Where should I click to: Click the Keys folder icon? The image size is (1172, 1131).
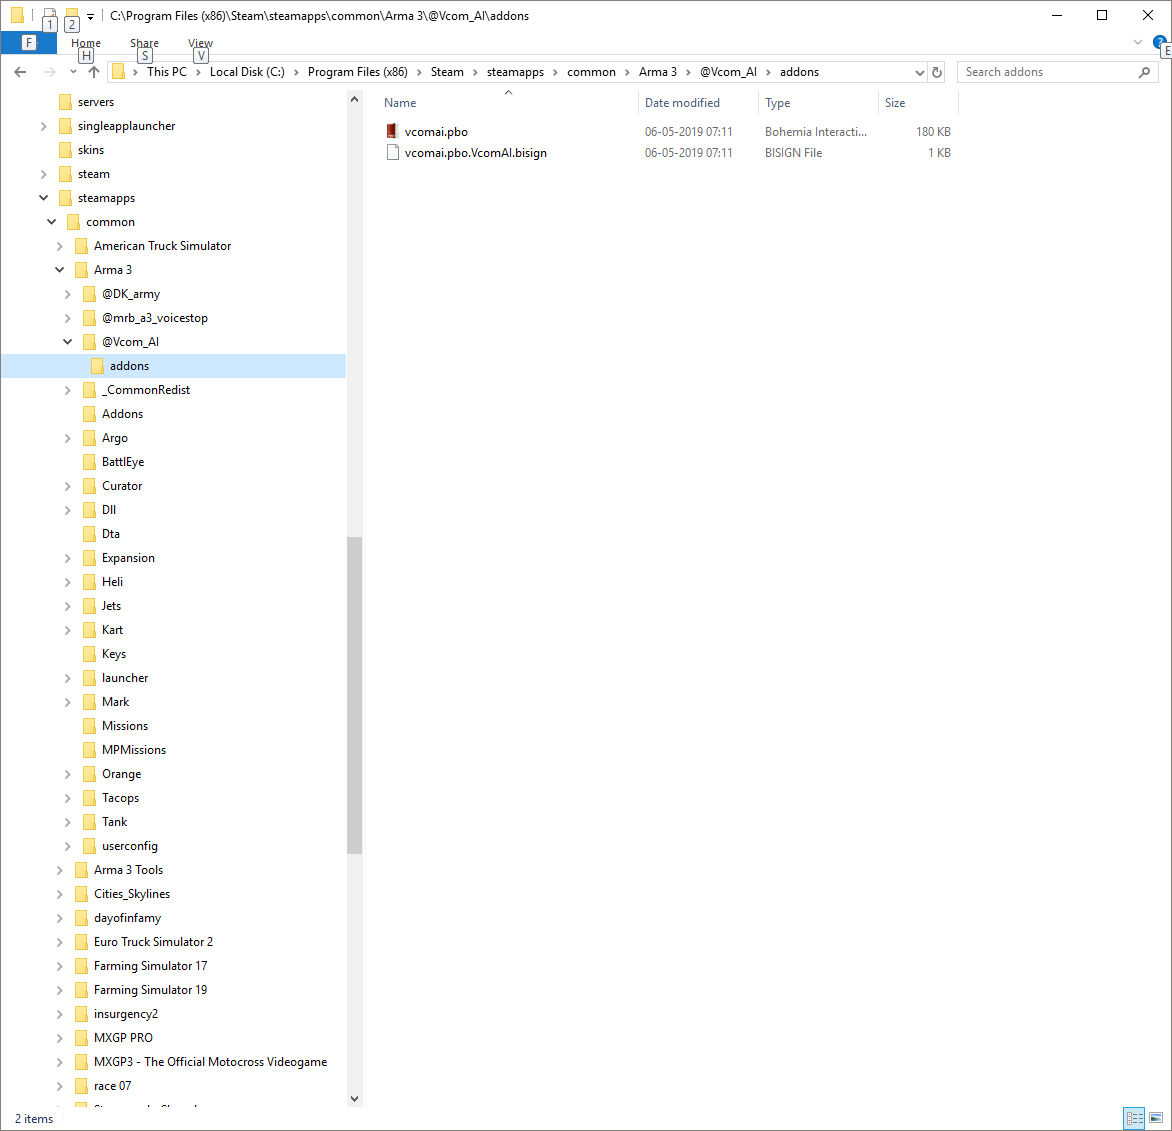coord(89,654)
